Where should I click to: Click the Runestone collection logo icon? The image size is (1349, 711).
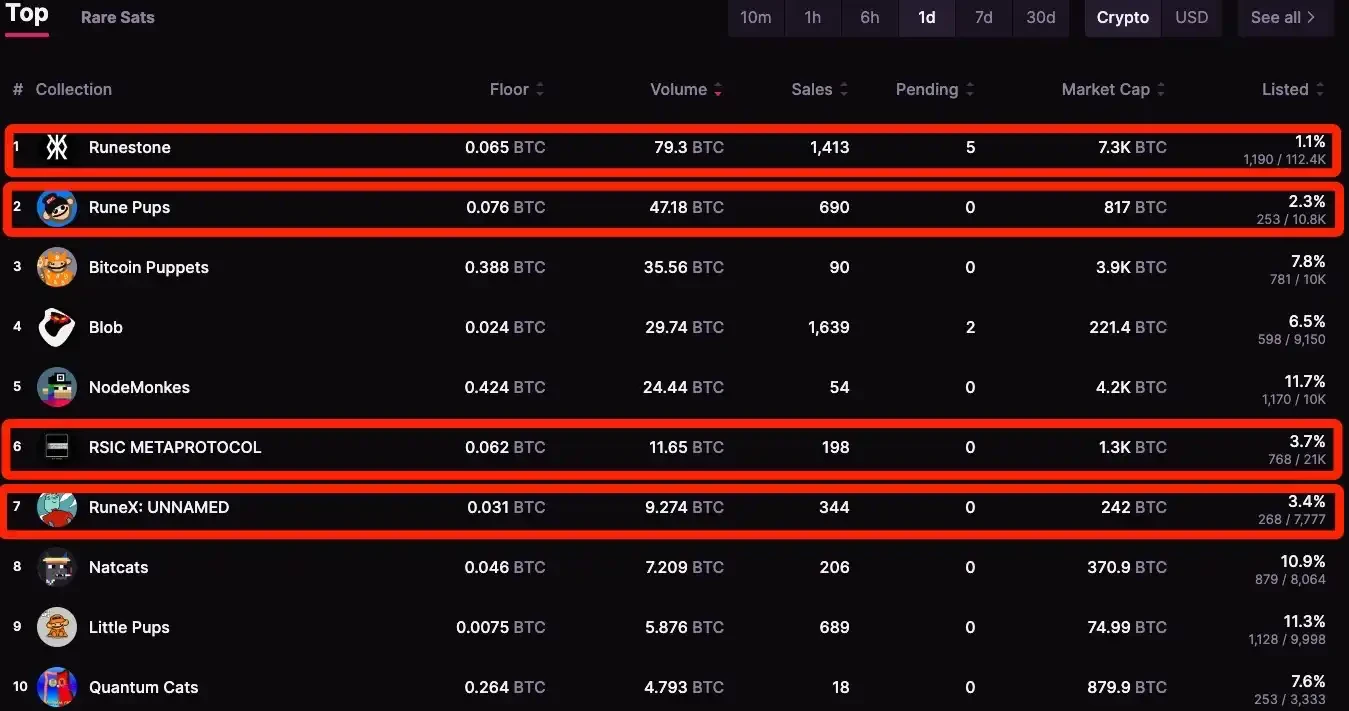[x=57, y=148]
